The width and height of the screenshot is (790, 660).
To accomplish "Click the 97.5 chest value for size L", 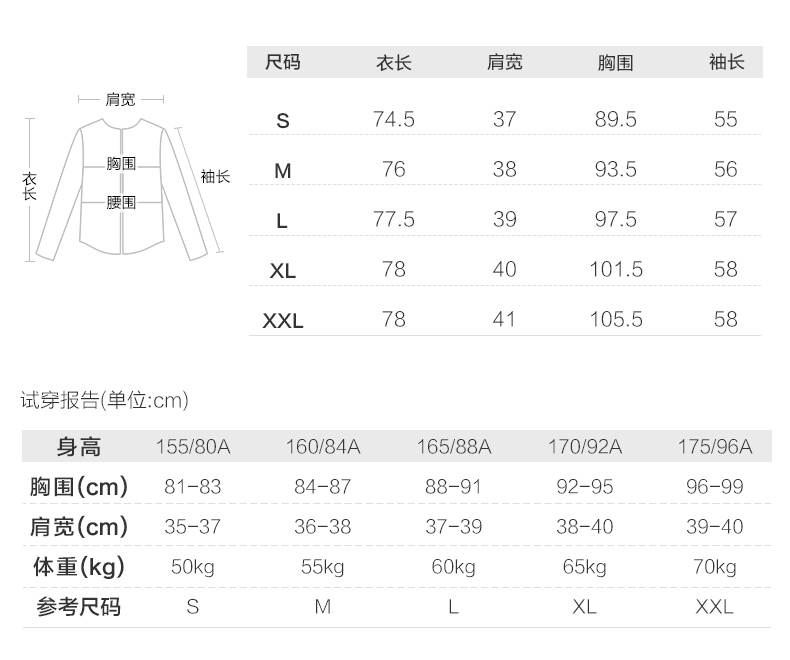I will click(x=615, y=219).
